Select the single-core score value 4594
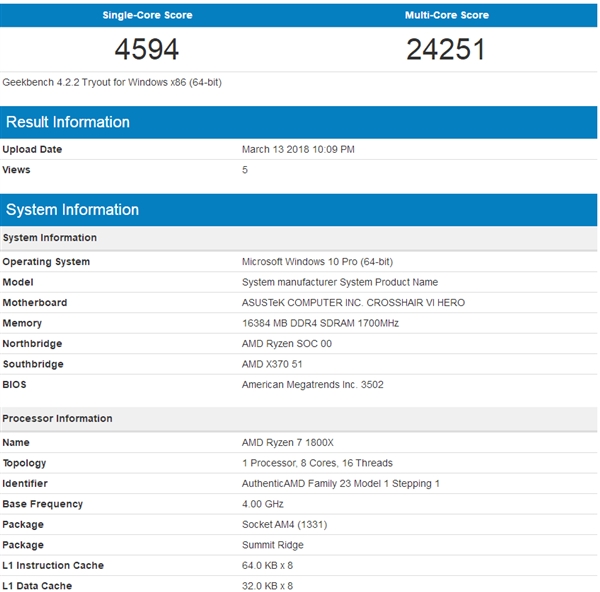The height and width of the screenshot is (592, 600). click(x=147, y=49)
